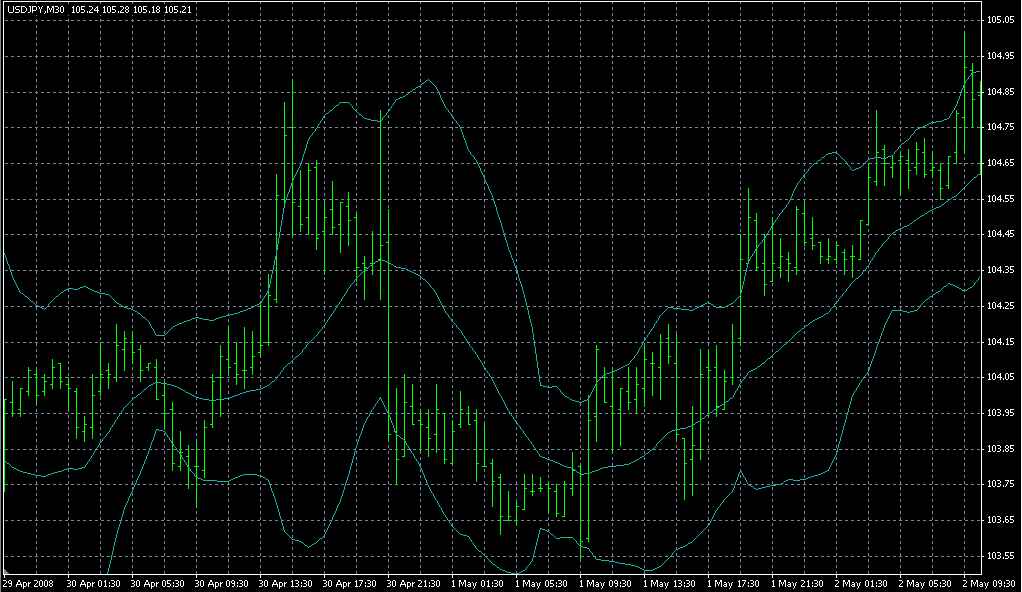
Task: Click the 105.05 price scale label
Action: [1000, 20]
